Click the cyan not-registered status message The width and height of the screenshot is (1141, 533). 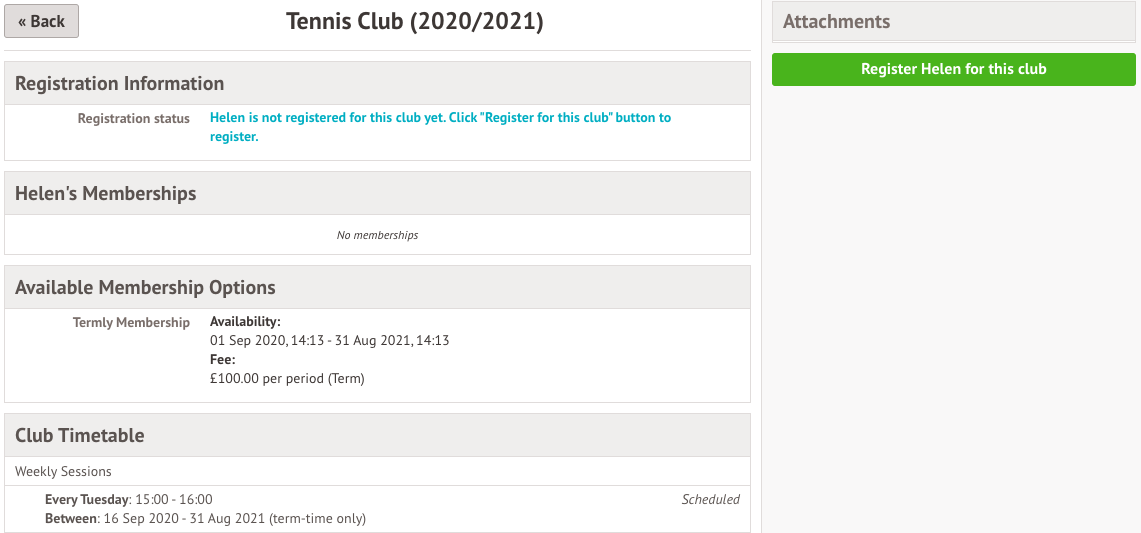click(440, 127)
